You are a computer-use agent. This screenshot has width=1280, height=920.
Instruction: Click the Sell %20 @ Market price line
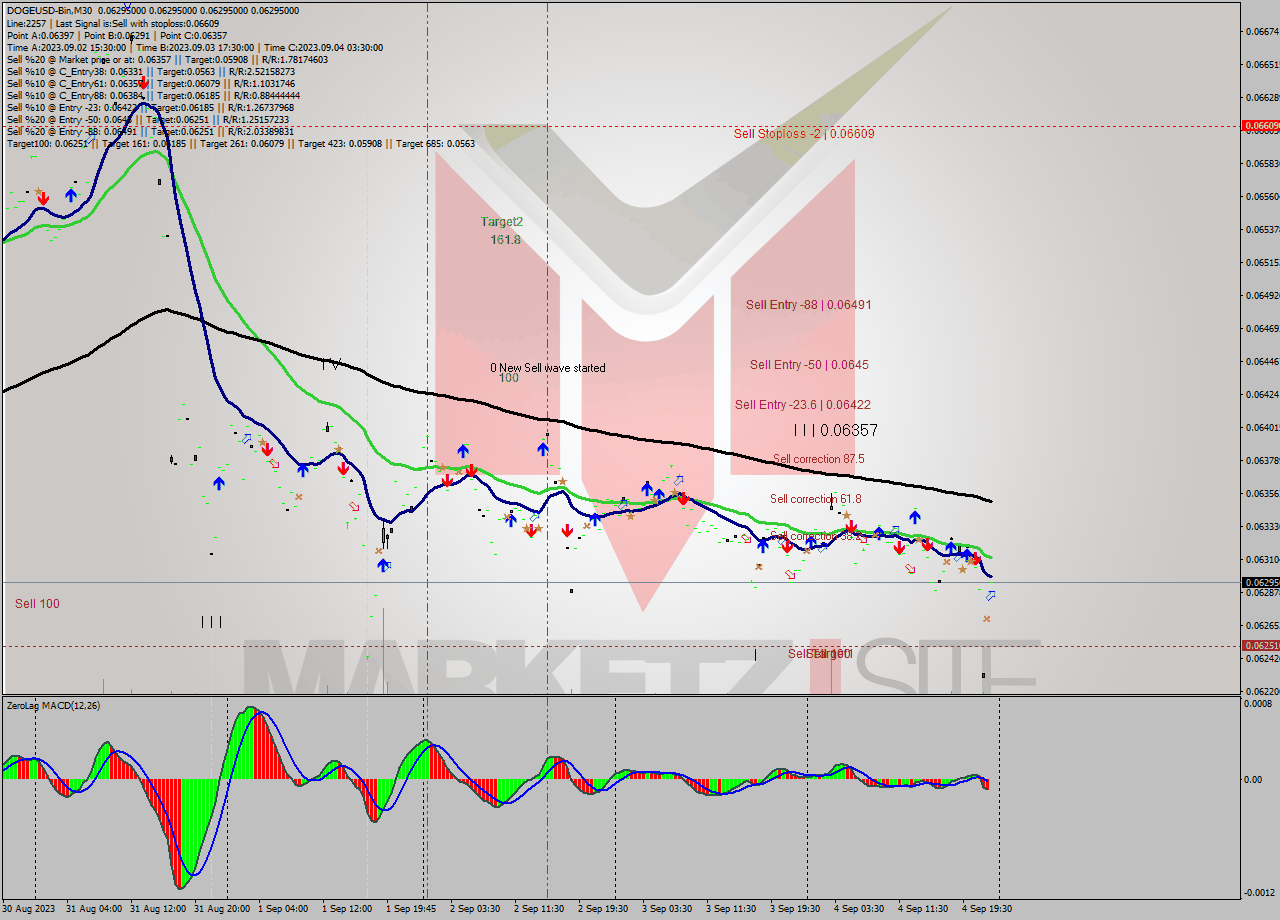(167, 59)
